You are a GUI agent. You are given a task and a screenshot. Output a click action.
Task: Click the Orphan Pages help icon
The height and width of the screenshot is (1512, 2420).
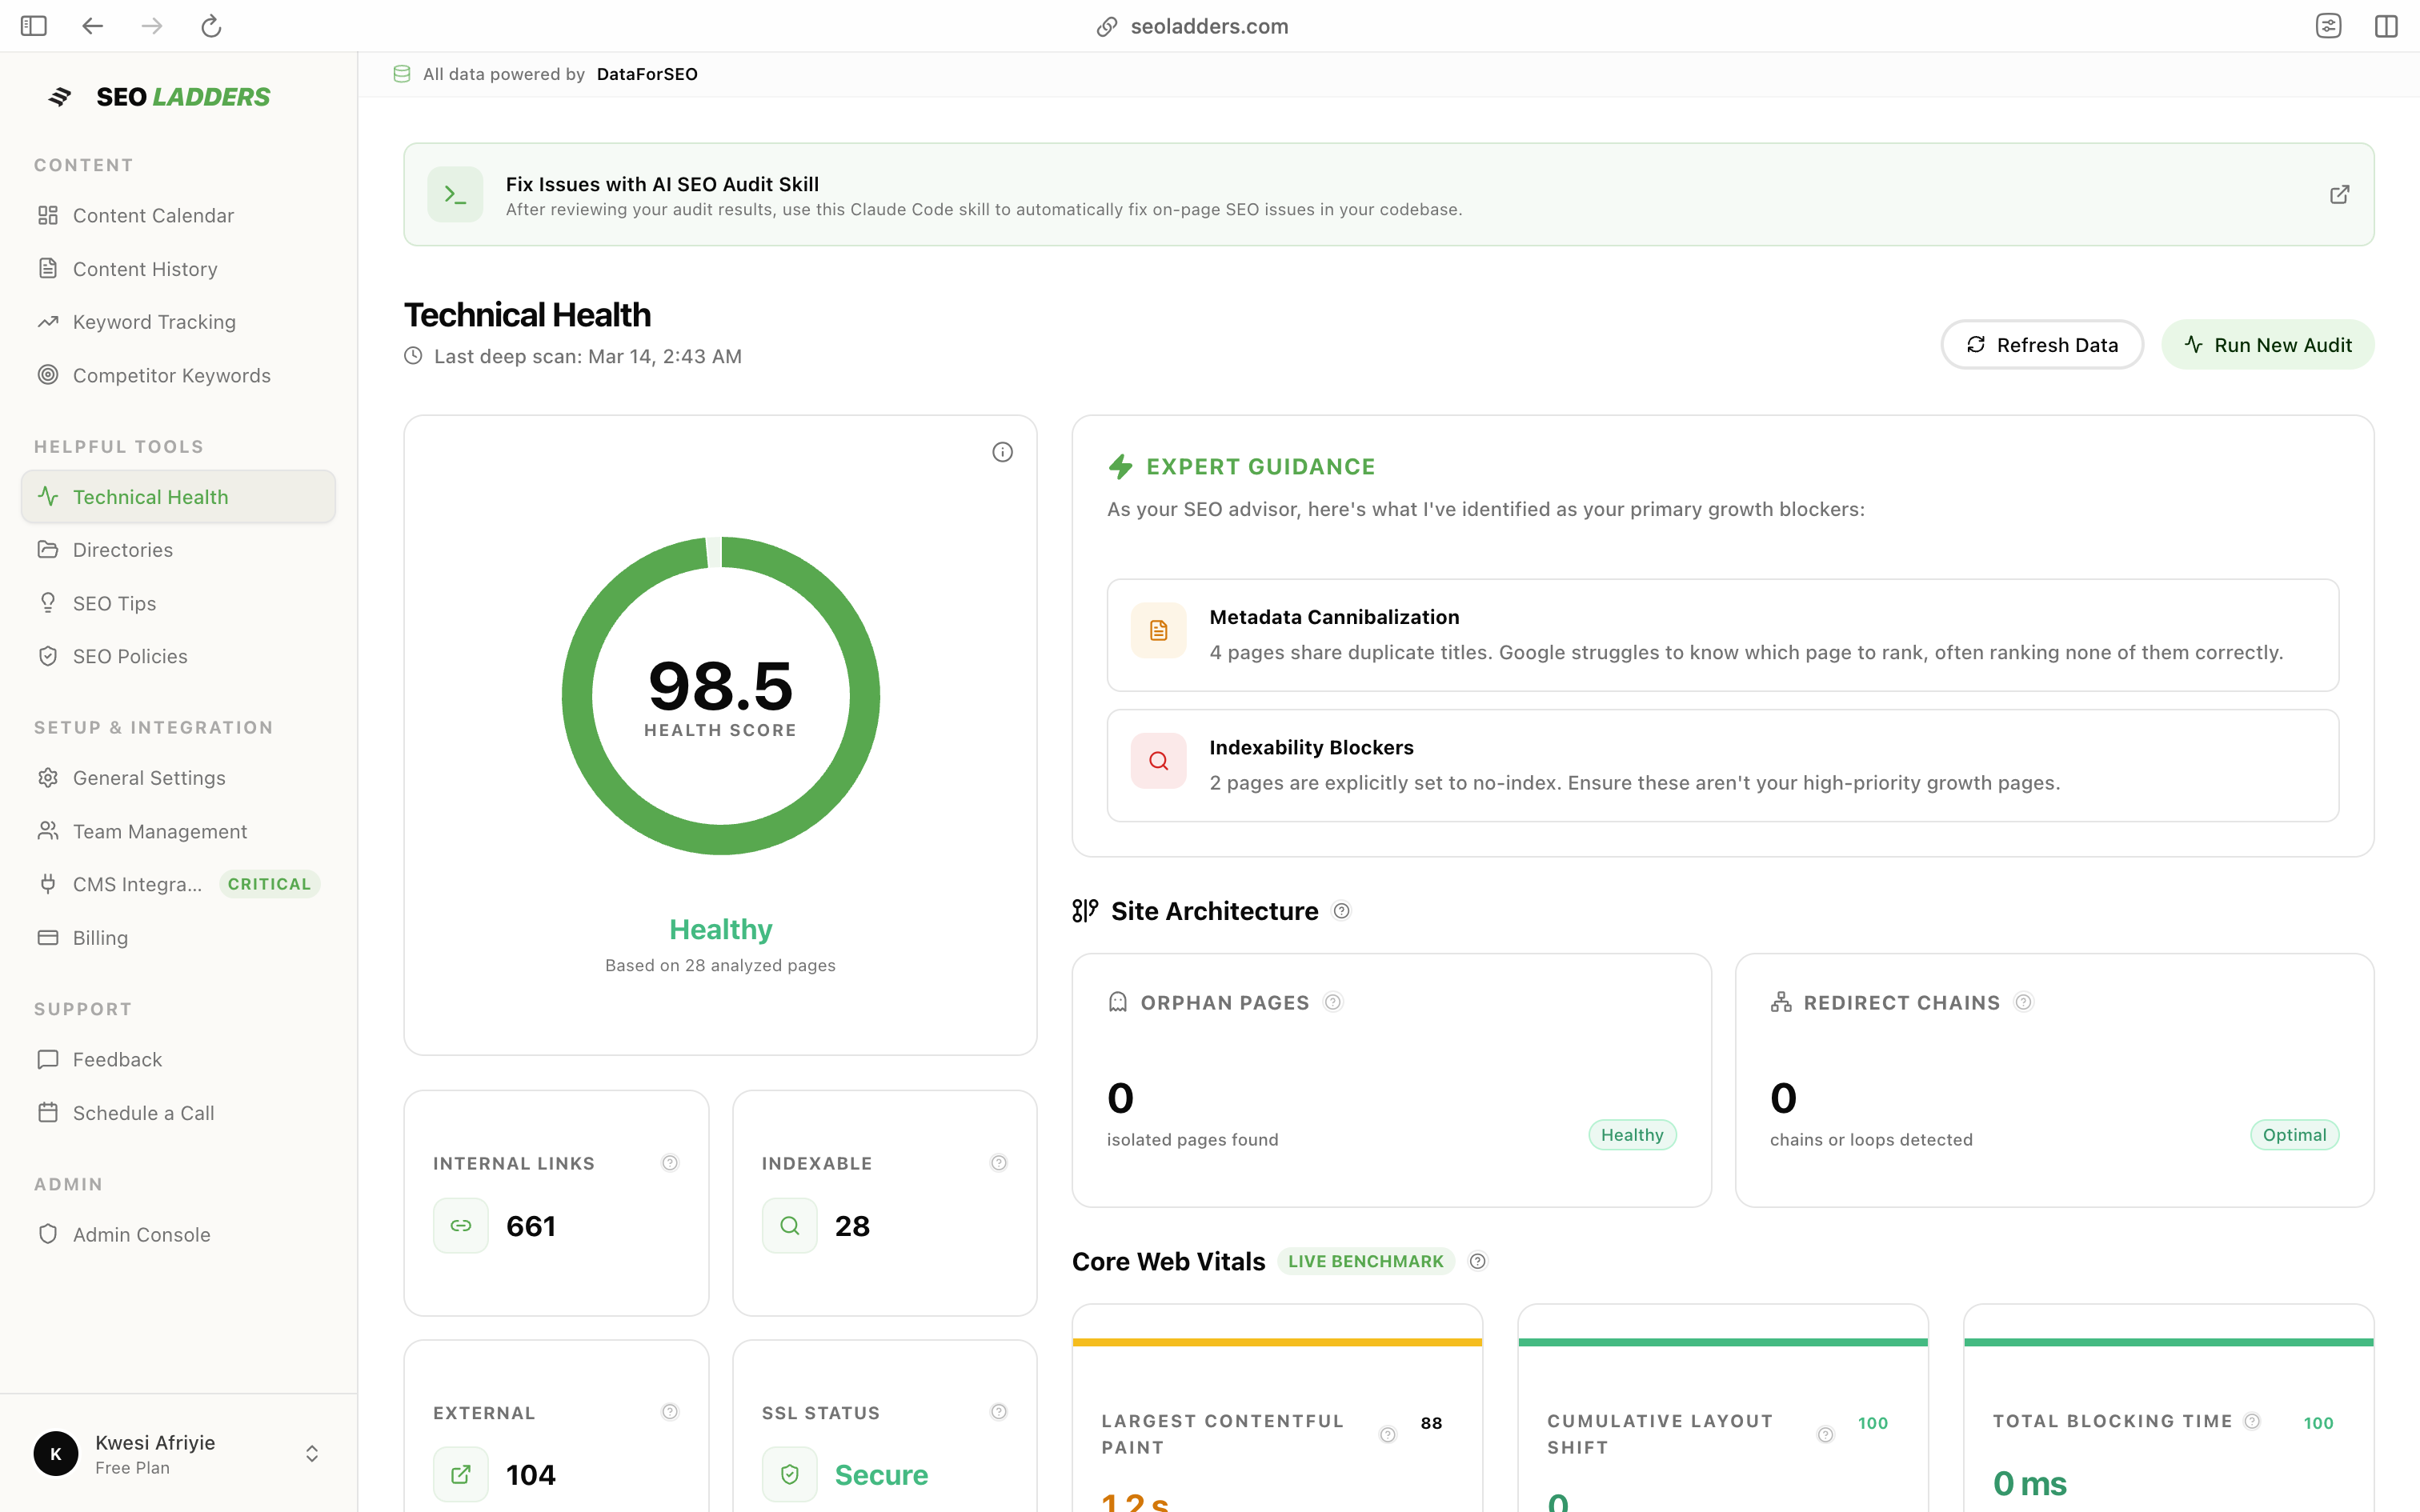click(x=1333, y=1002)
